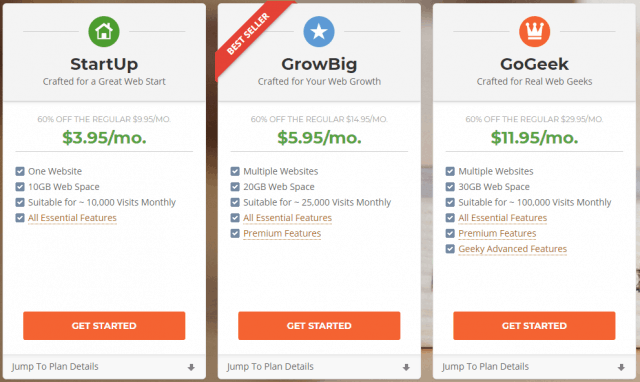Image resolution: width=640 pixels, height=382 pixels.
Task: Open StartUp All Essential Features link
Action: (72, 218)
